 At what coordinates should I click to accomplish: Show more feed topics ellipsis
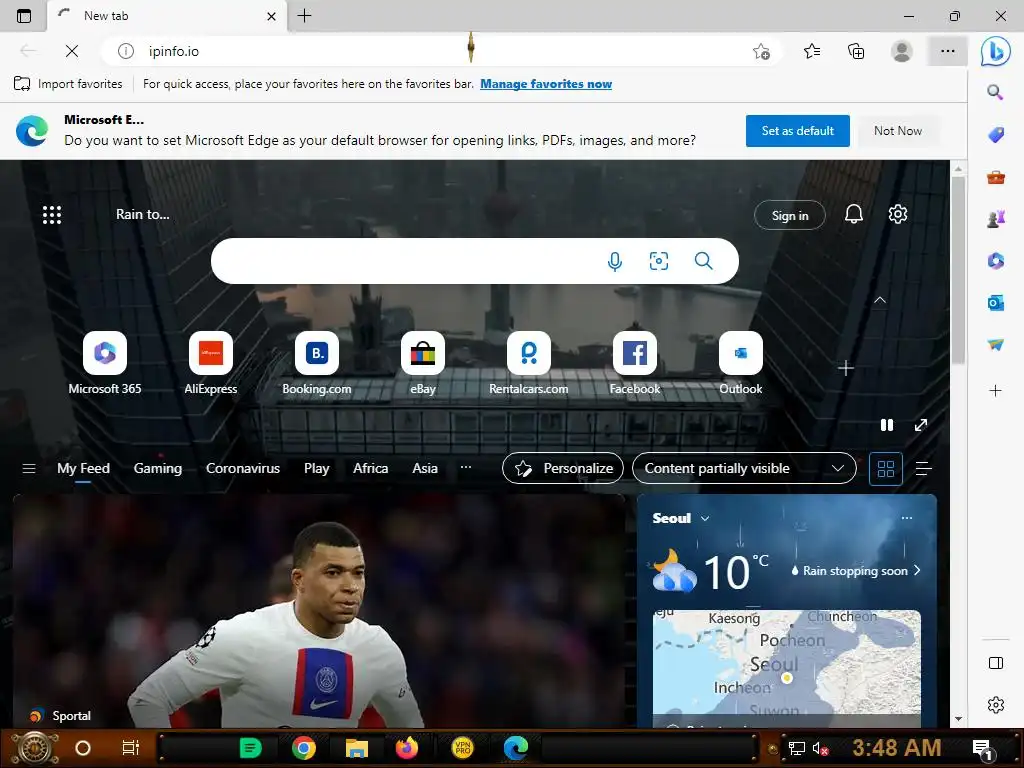coord(466,467)
